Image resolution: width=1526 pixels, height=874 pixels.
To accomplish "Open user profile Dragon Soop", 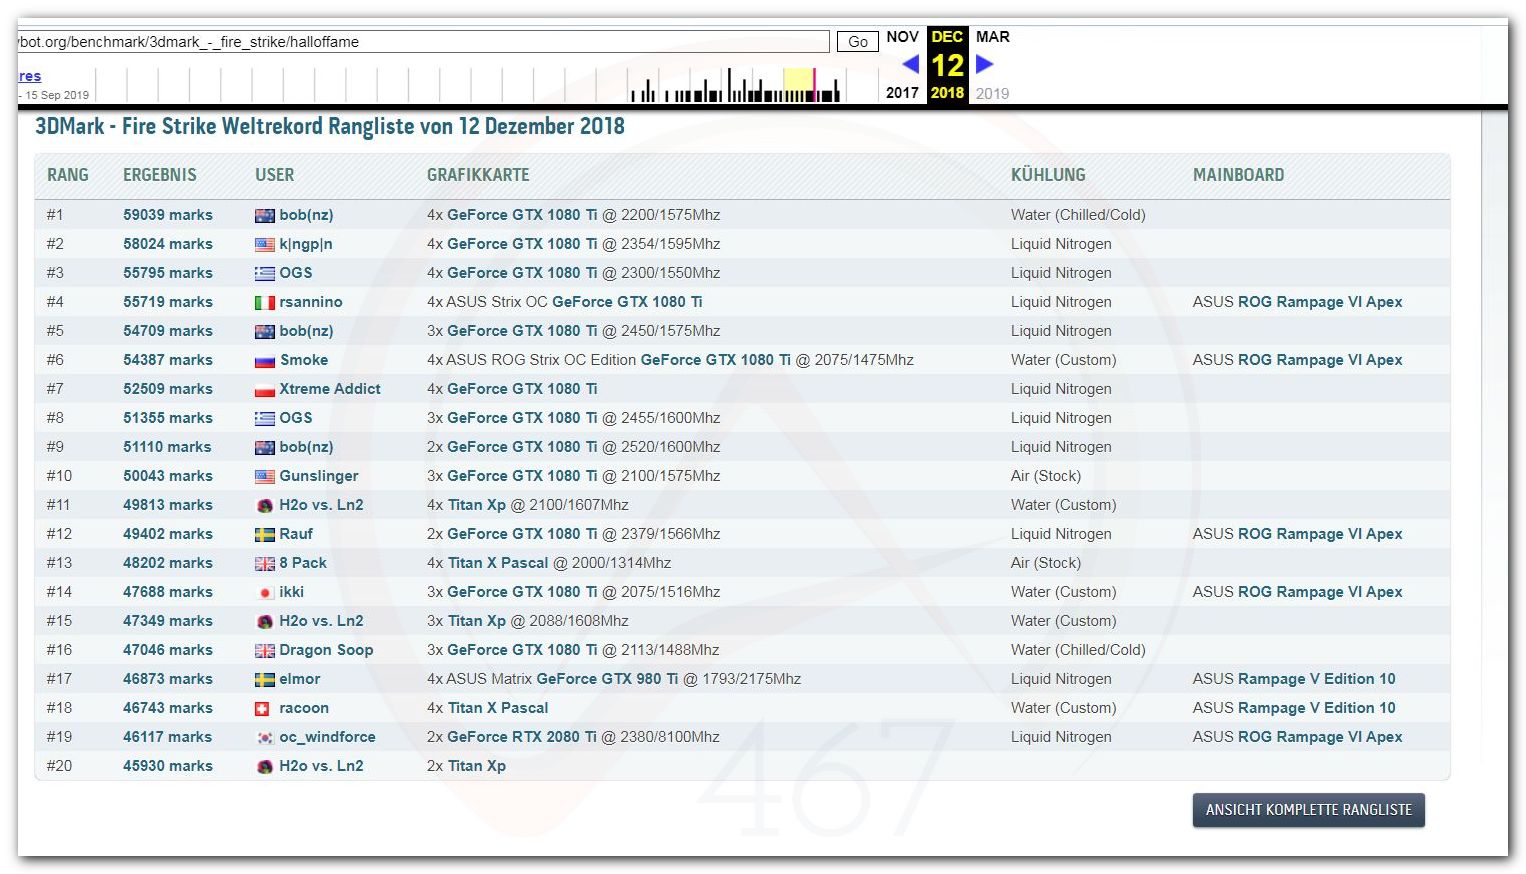I will [x=326, y=650].
